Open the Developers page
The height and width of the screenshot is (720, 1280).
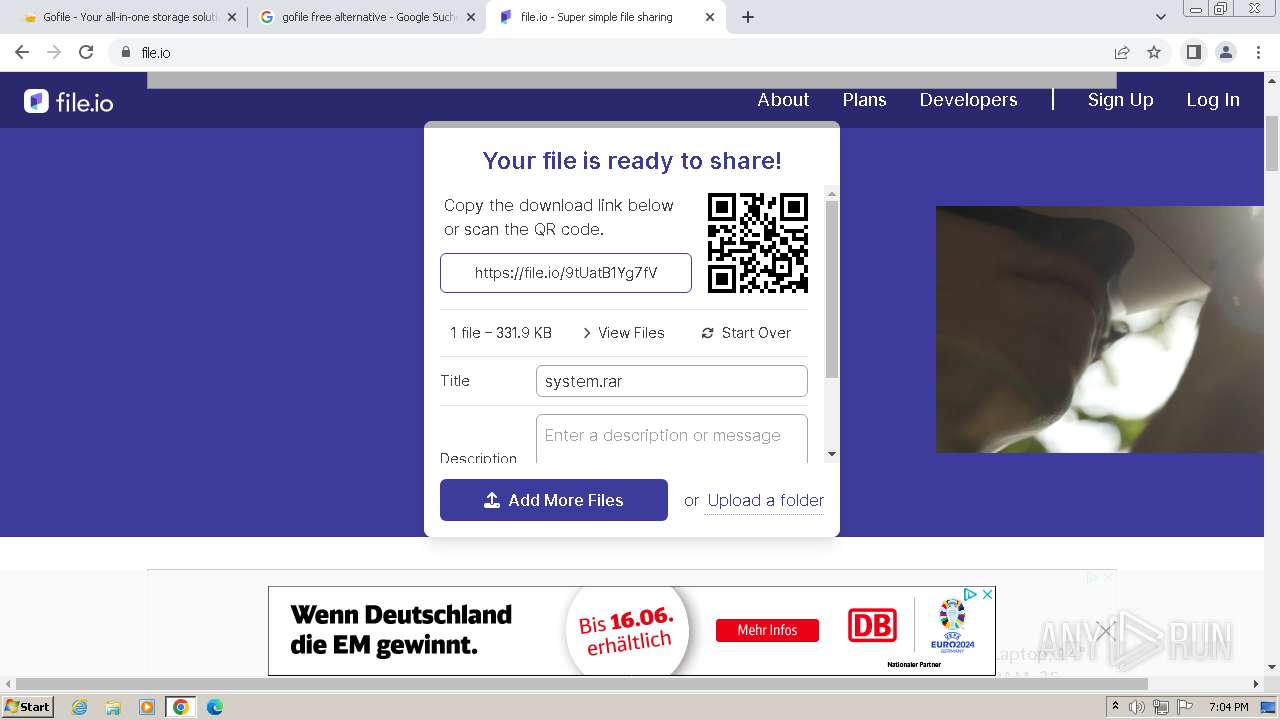(x=968, y=100)
